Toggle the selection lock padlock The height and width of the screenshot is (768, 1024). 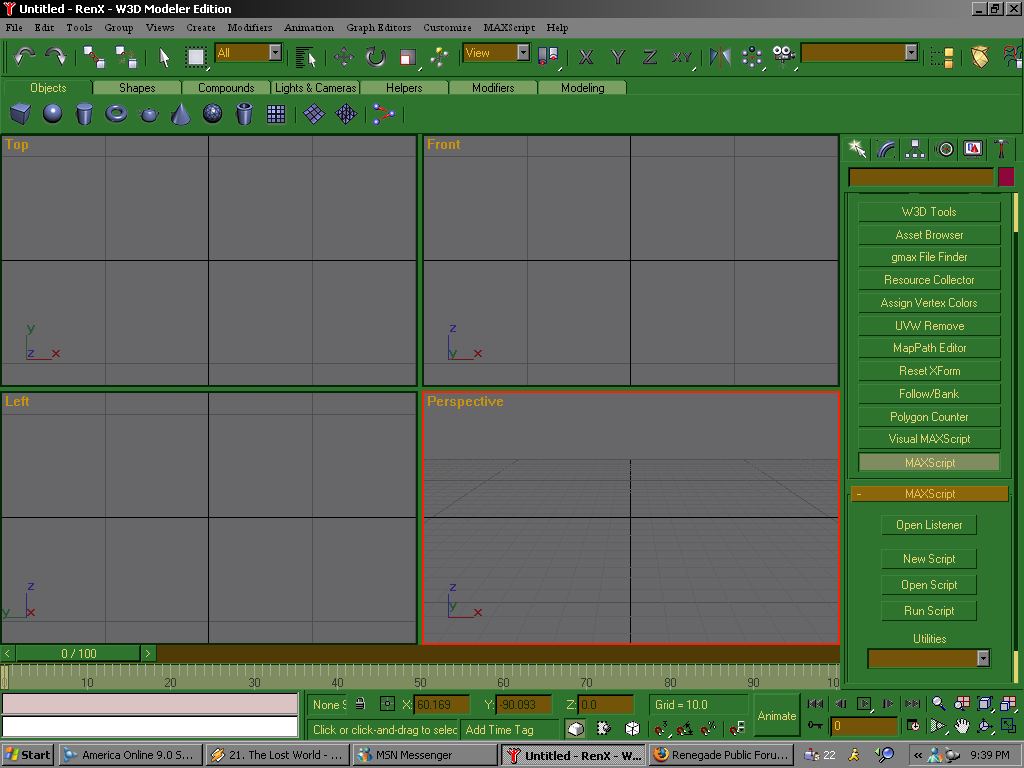pos(358,704)
